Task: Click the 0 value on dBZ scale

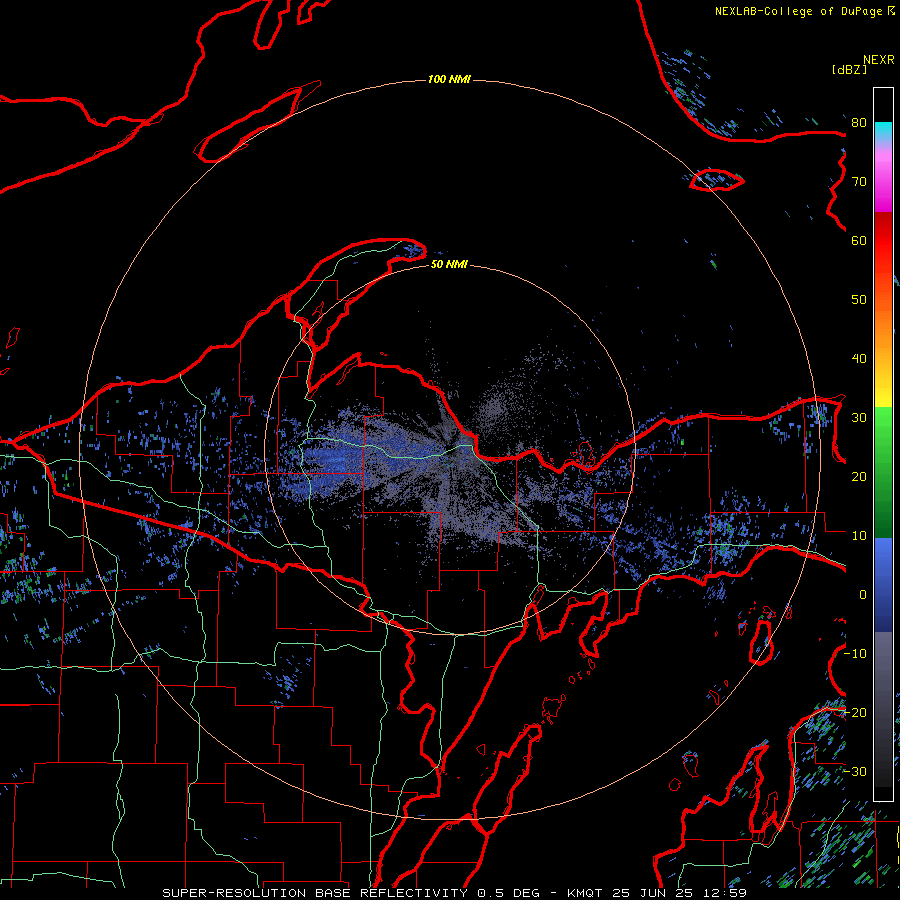Action: pos(863,595)
